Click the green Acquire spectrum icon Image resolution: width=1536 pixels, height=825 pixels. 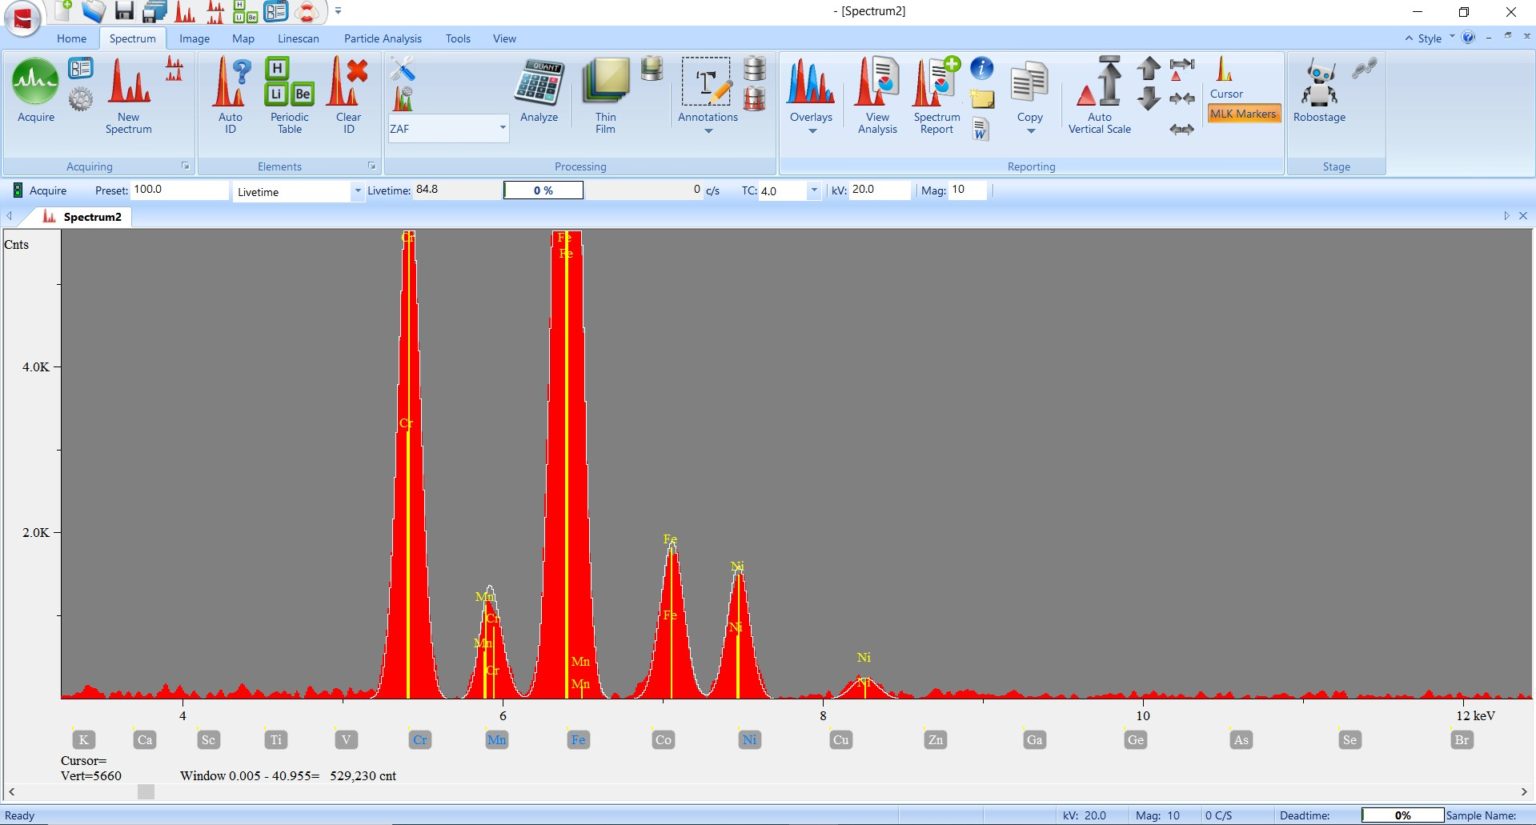(x=35, y=85)
